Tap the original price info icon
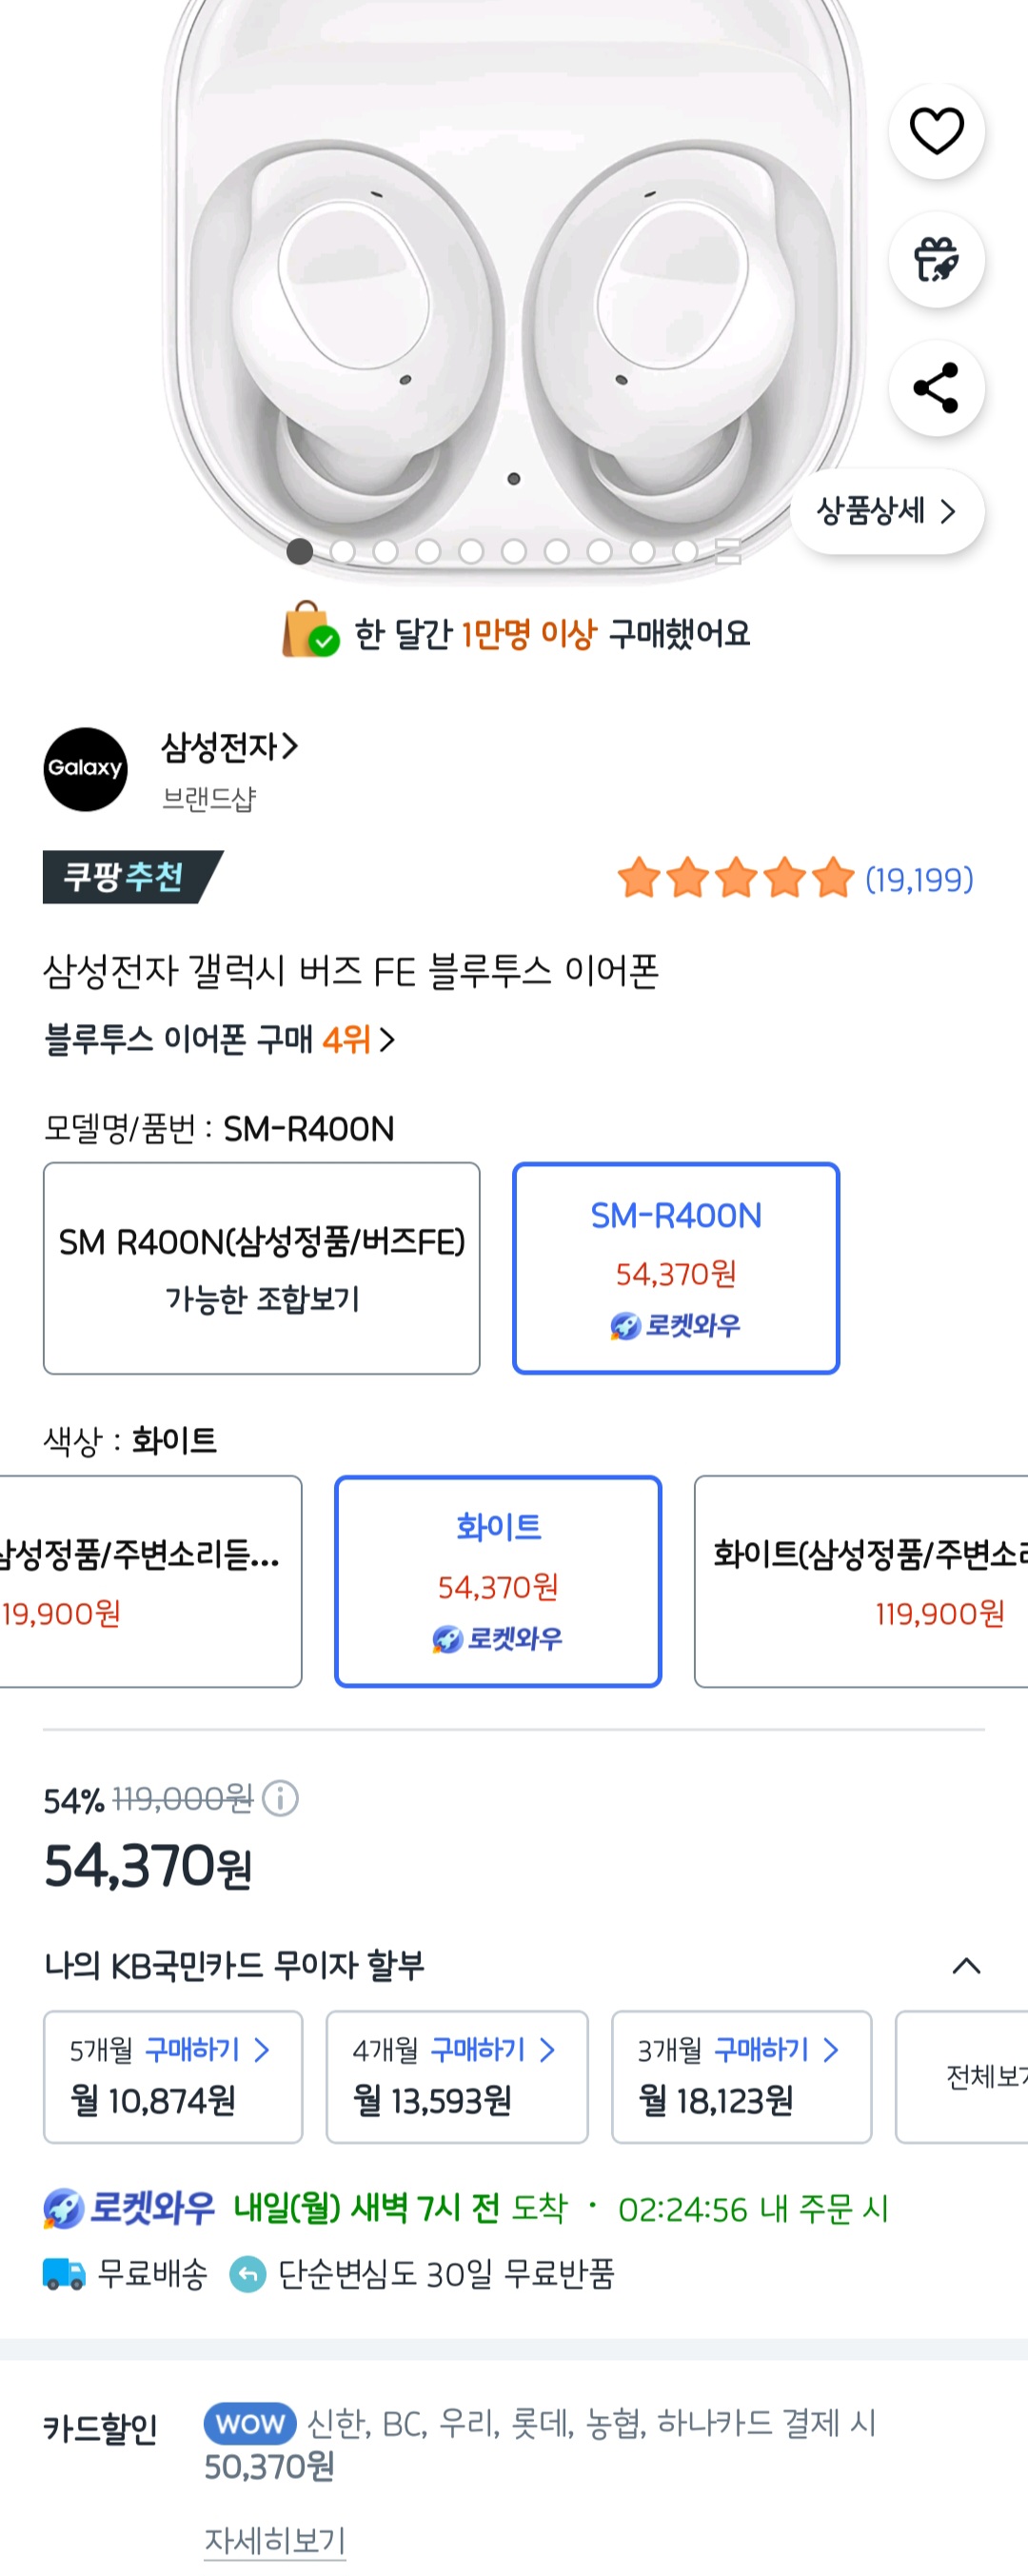 tap(280, 1798)
